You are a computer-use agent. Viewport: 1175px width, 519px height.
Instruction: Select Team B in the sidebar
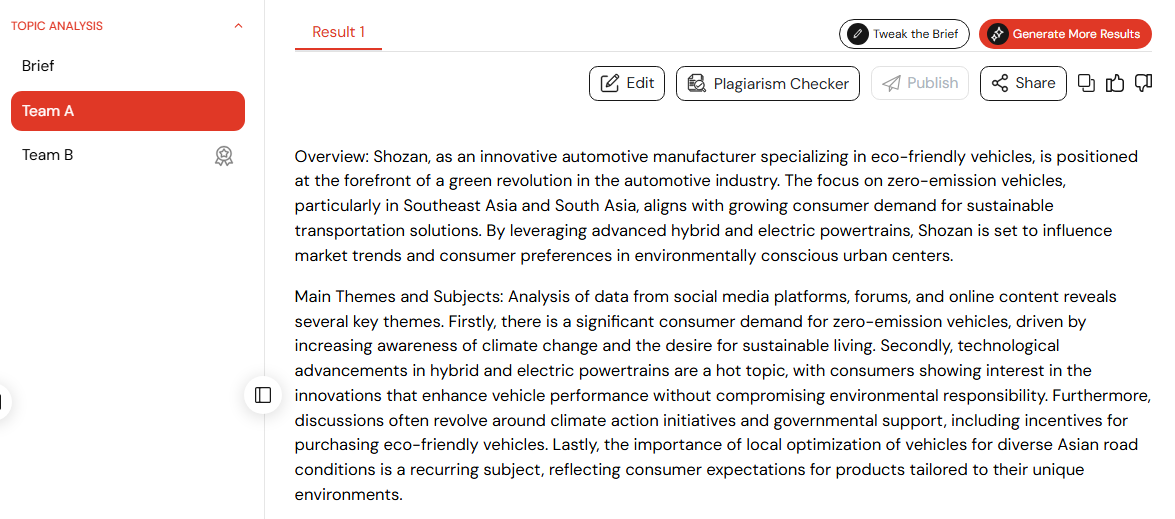click(127, 155)
